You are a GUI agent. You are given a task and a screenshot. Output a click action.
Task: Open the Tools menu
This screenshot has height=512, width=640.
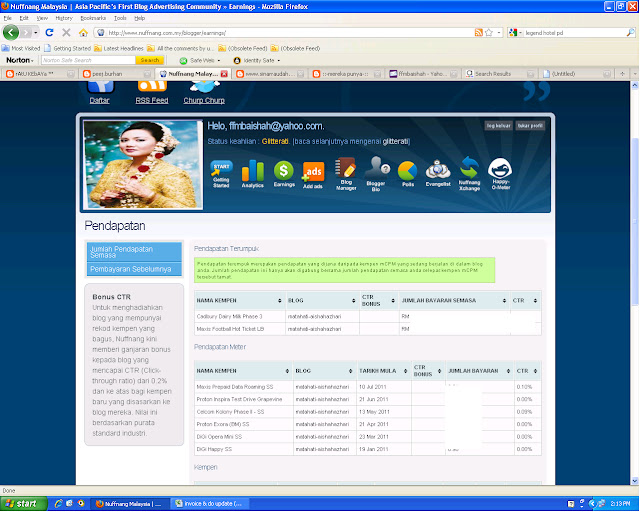pyautogui.click(x=120, y=18)
